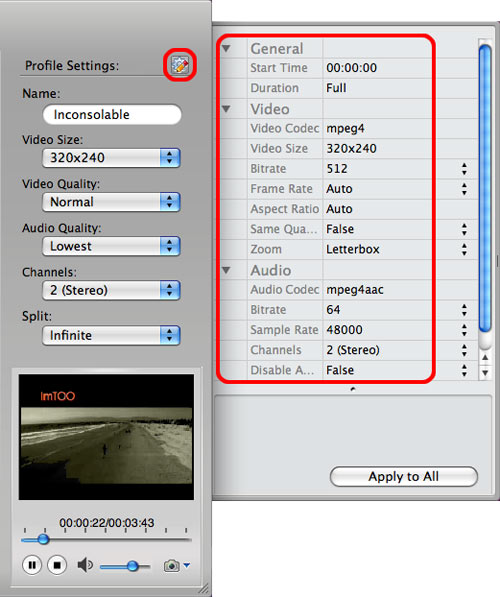The height and width of the screenshot is (597, 500).
Task: Click the Name field containing Inconsolable
Action: 112,115
